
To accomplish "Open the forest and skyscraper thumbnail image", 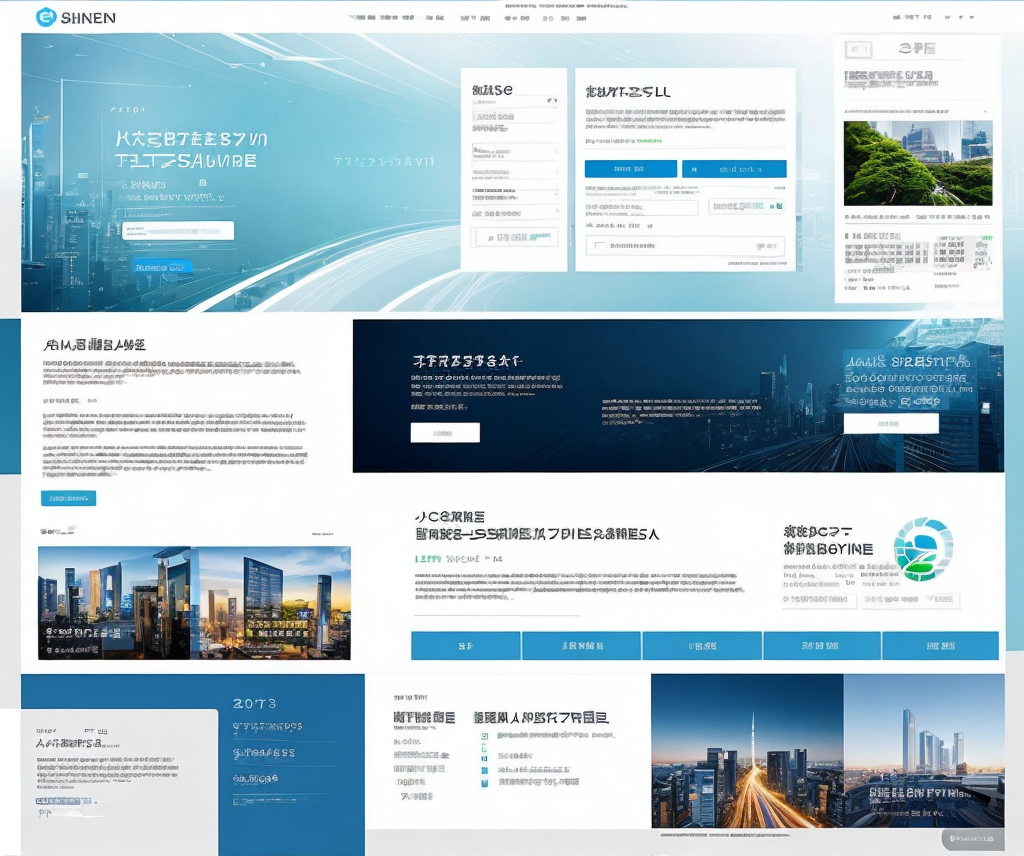I will point(917,163).
